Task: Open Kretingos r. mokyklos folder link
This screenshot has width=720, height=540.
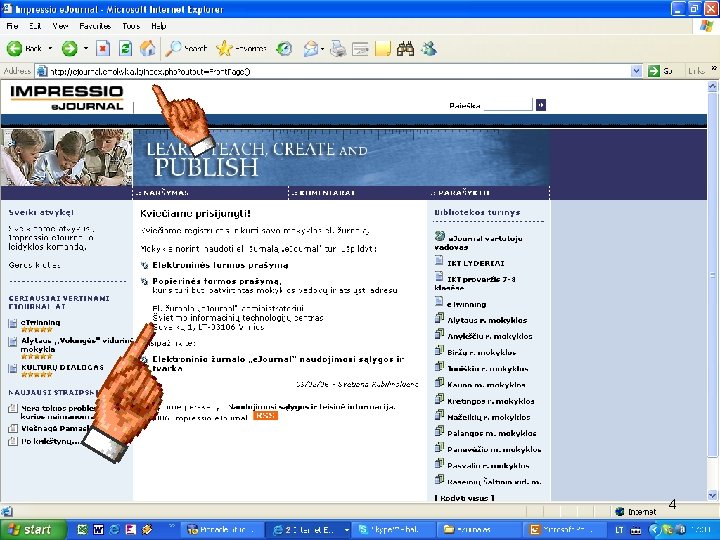Action: click(x=491, y=401)
